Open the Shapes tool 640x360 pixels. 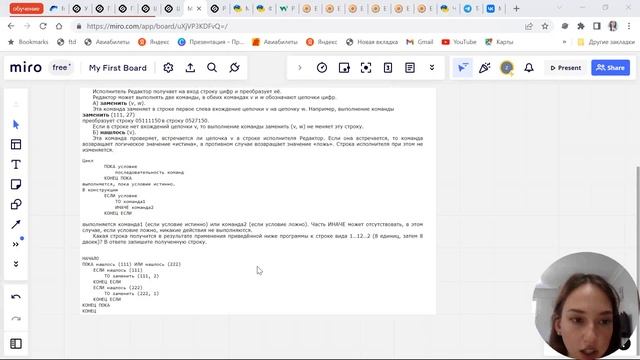(x=16, y=204)
